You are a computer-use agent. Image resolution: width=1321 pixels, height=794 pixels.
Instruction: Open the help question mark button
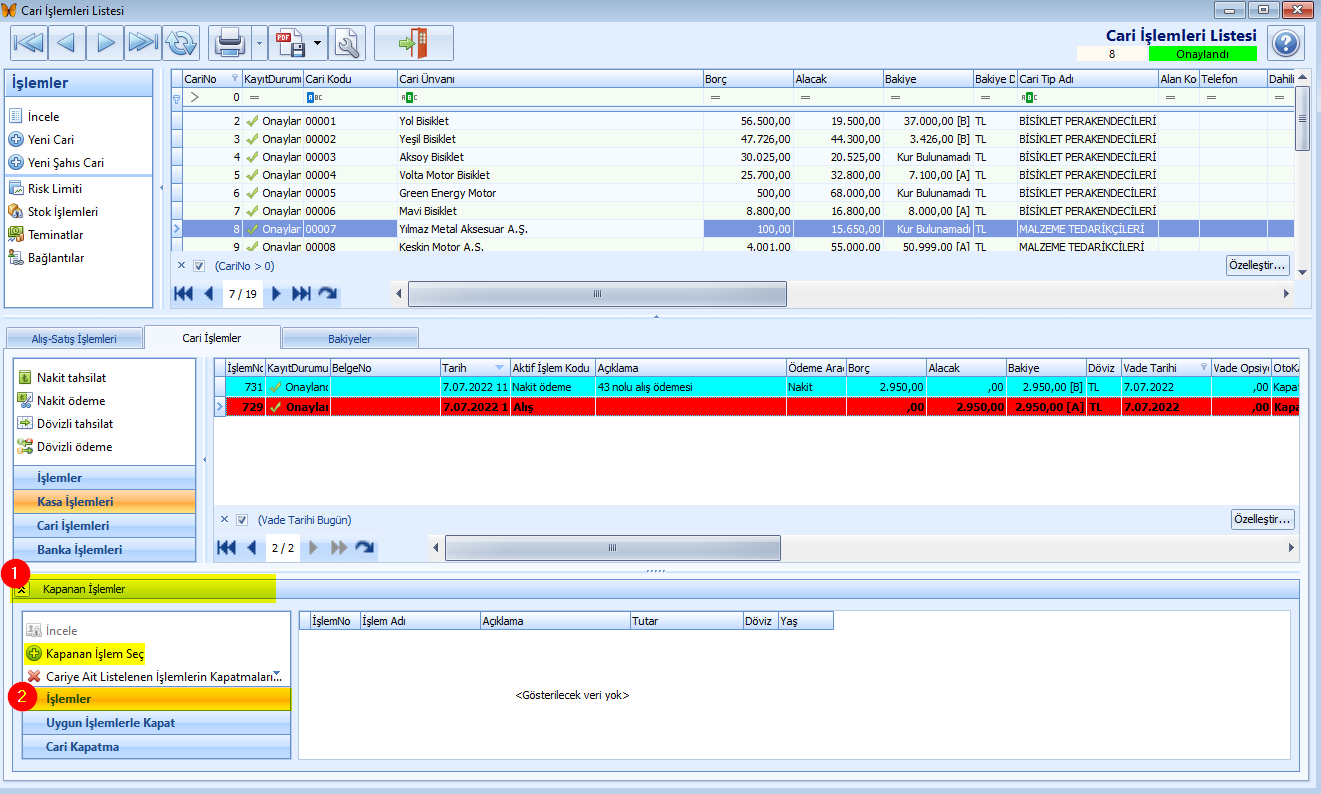pyautogui.click(x=1286, y=43)
